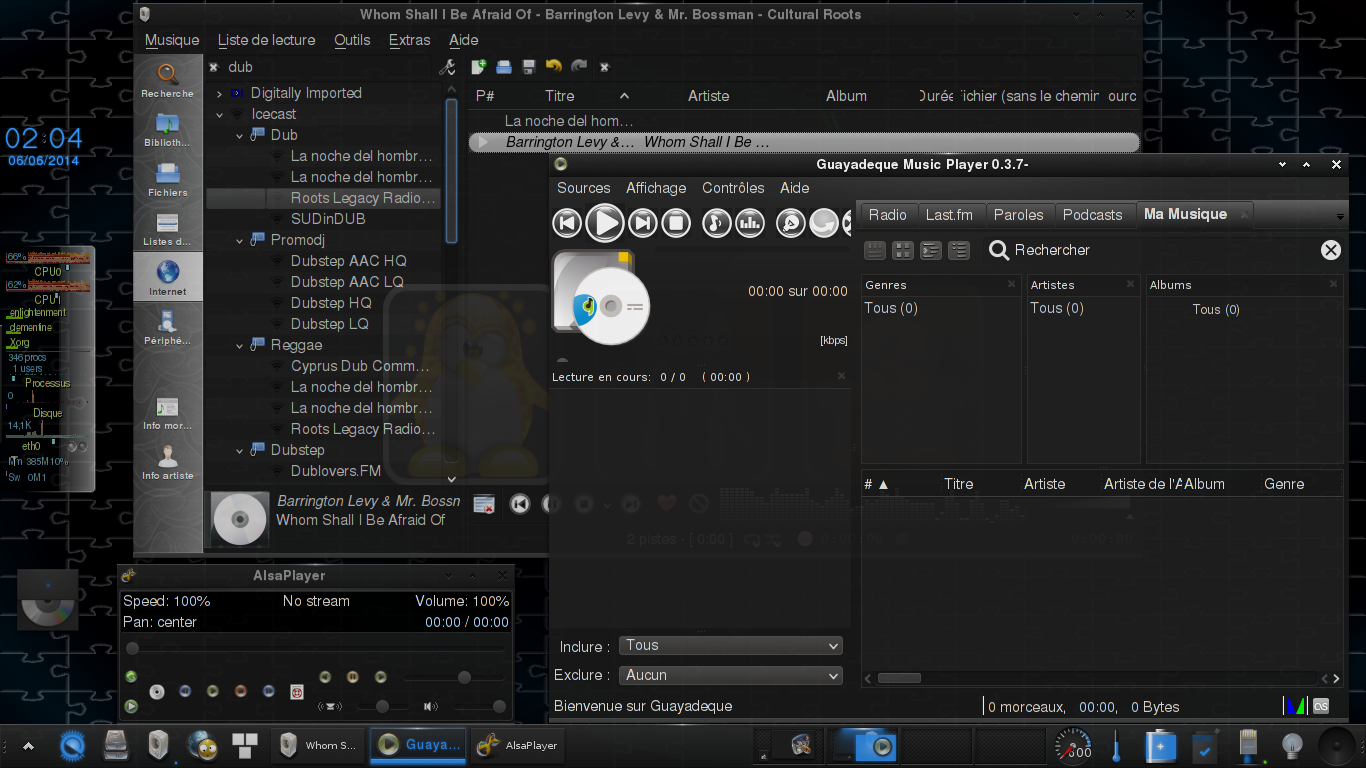This screenshot has width=1366, height=768.
Task: Select the Fichiers sidebar icon
Action: pos(167,178)
